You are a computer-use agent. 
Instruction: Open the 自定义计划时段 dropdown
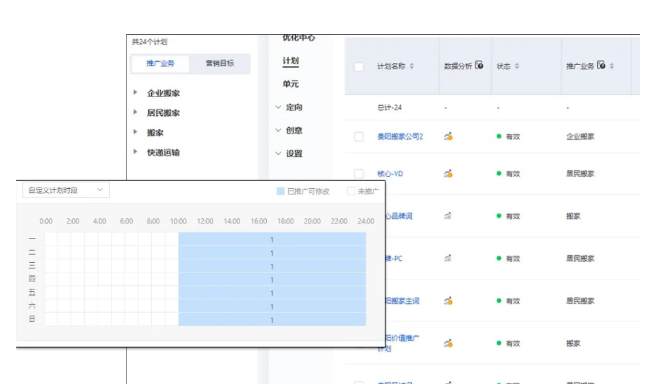[66, 190]
